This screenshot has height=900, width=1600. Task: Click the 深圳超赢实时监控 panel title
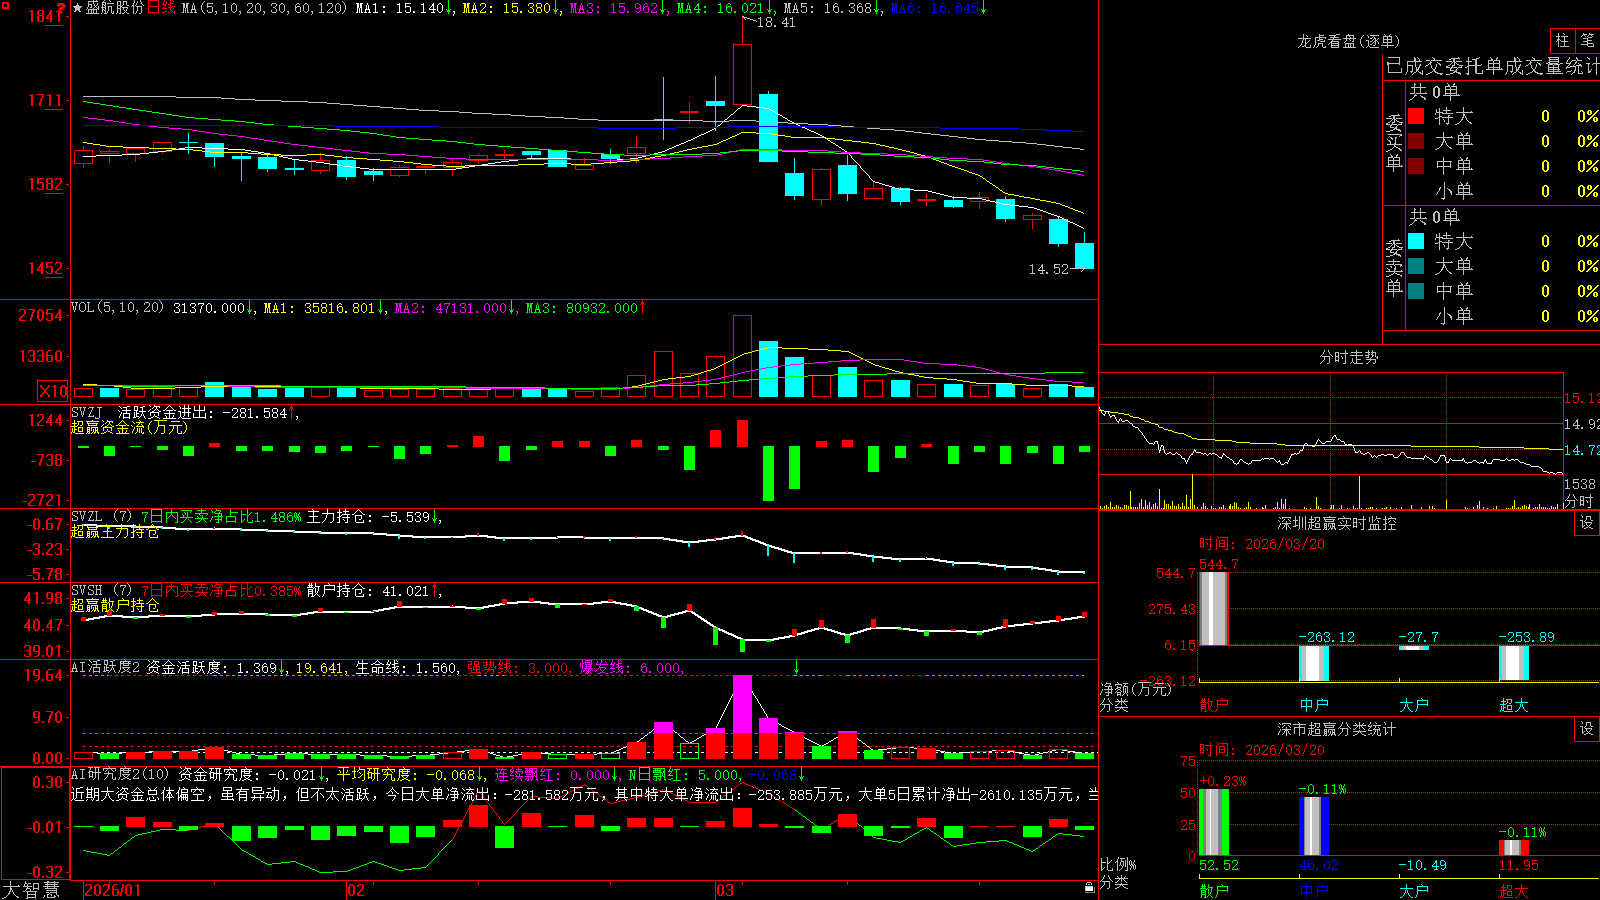pos(1337,523)
